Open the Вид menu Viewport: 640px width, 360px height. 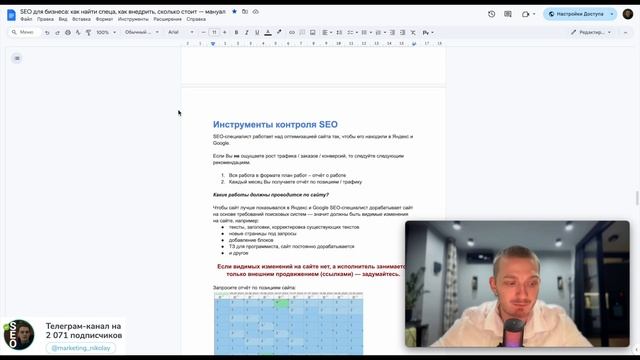pyautogui.click(x=63, y=19)
